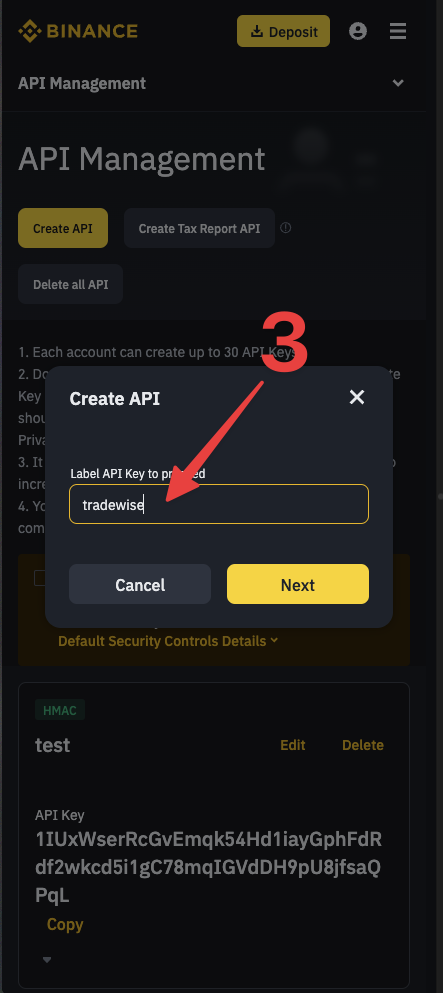The height and width of the screenshot is (993, 443).
Task: Open the hamburger menu
Action: (x=398, y=31)
